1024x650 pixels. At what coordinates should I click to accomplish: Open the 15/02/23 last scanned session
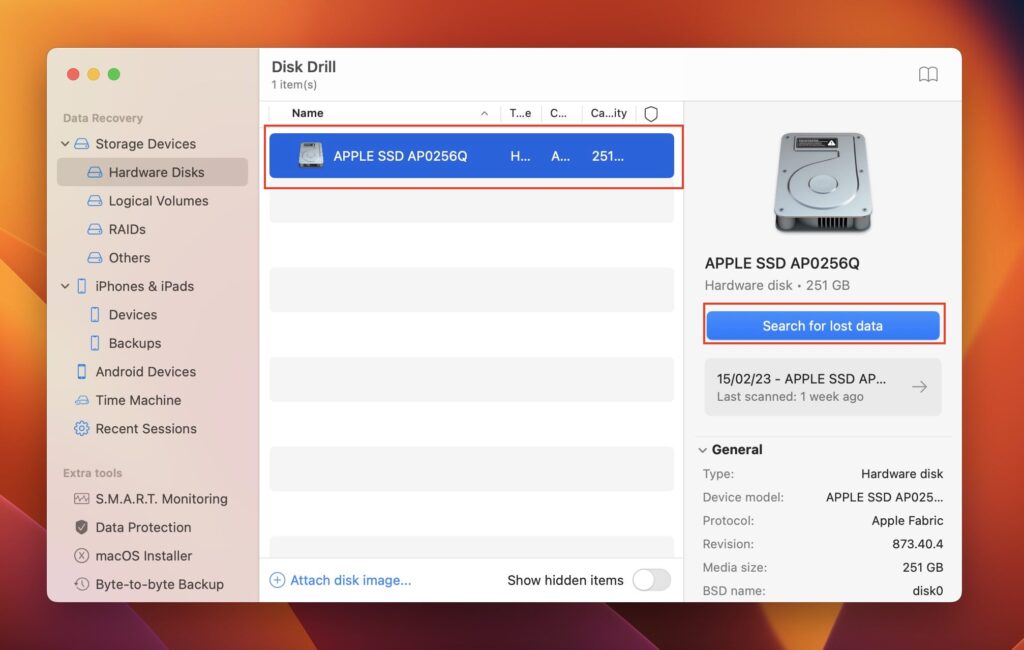point(823,387)
